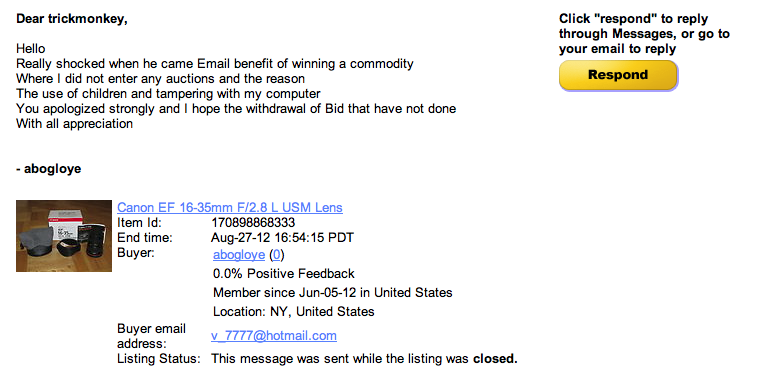Image resolution: width=758 pixels, height=381 pixels.
Task: Click the "0.0% Positive Feedback" text
Action: (284, 274)
